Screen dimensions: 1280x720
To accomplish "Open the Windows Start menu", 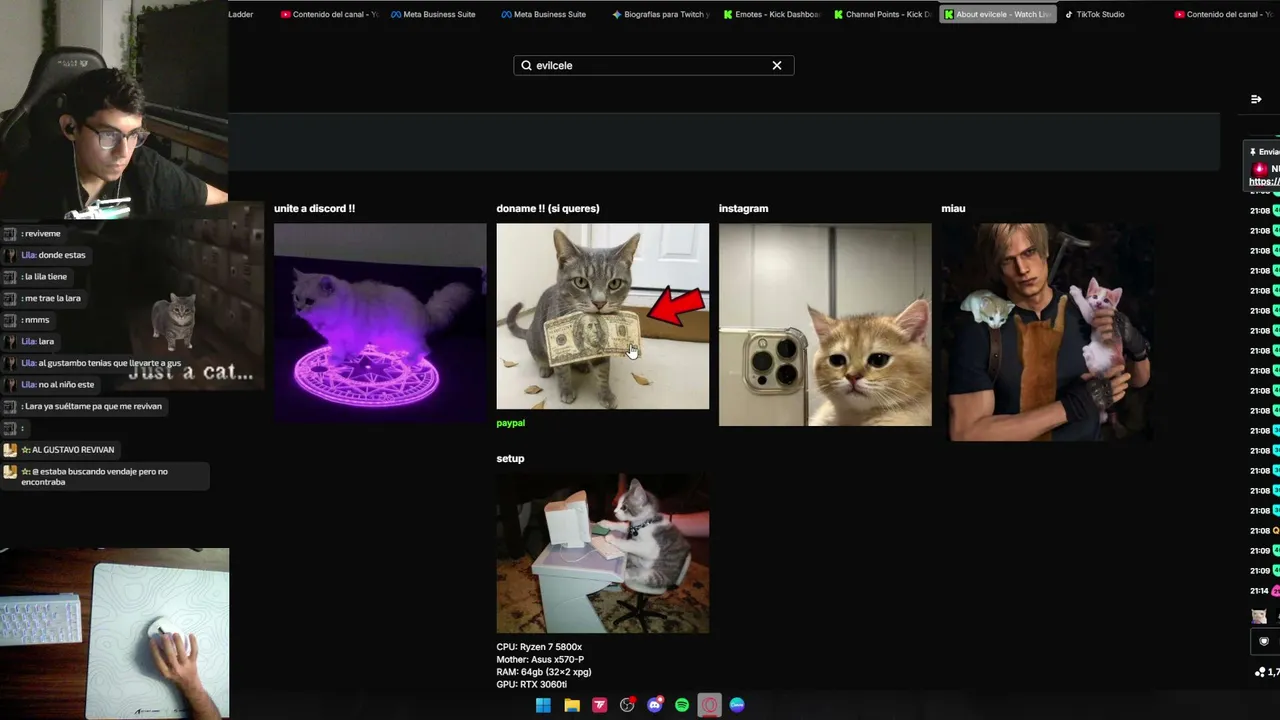I will [543, 705].
